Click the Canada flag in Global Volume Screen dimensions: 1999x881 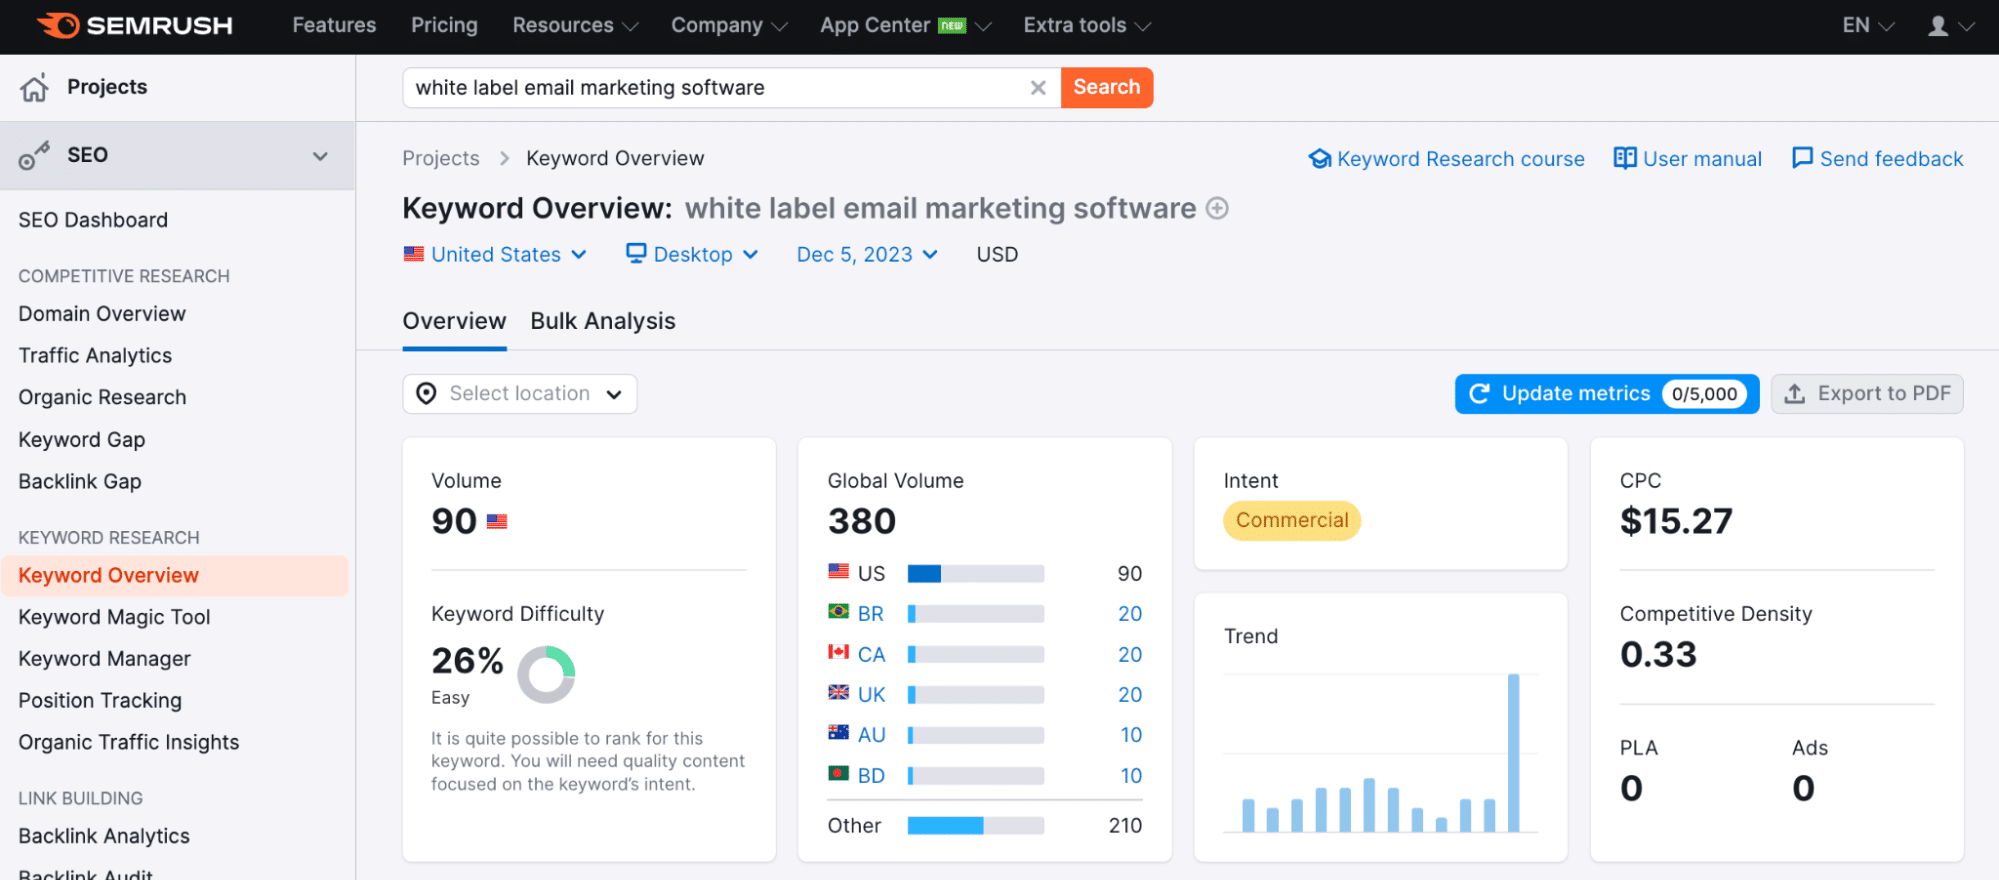tap(839, 652)
